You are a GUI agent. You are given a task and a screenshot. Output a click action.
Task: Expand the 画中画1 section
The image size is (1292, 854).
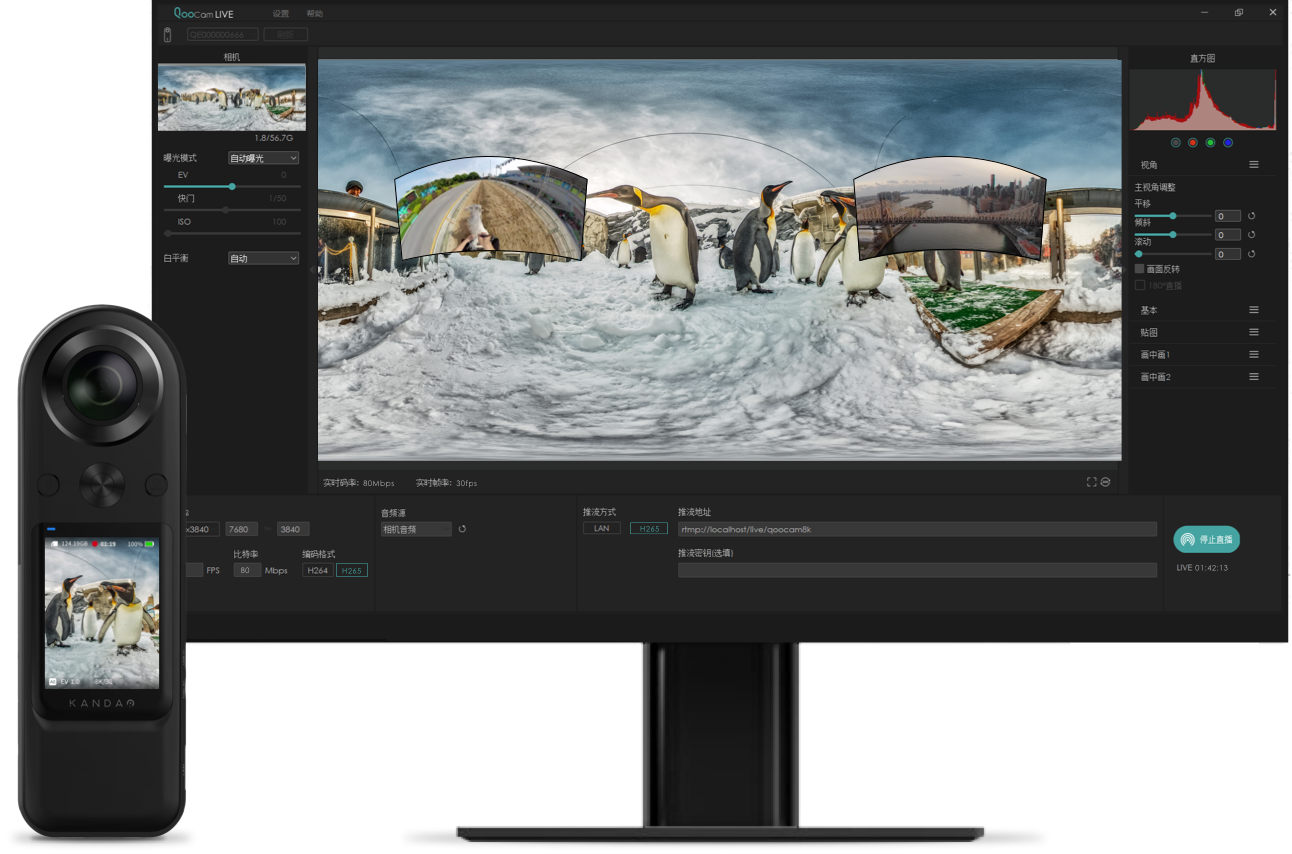(1253, 355)
